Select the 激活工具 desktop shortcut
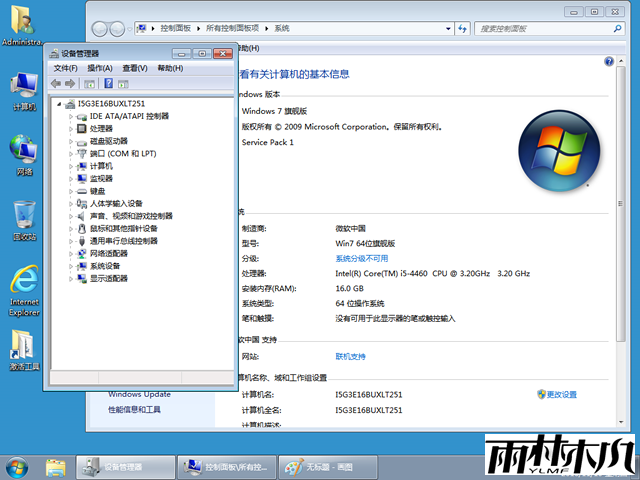Viewport: 640px width, 480px height. point(24,350)
